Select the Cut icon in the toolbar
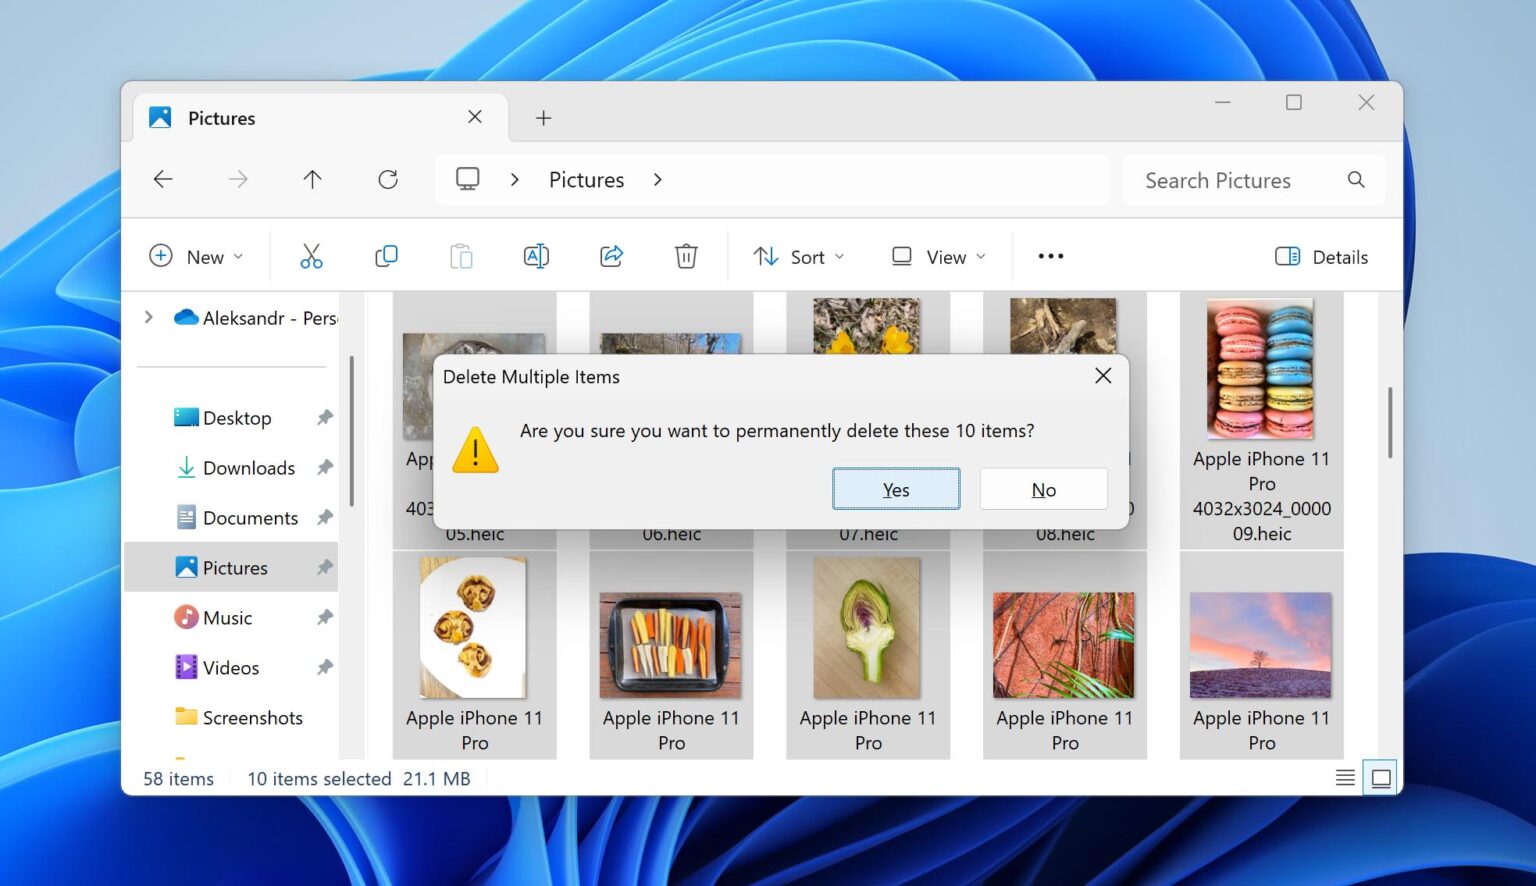 [x=311, y=256]
